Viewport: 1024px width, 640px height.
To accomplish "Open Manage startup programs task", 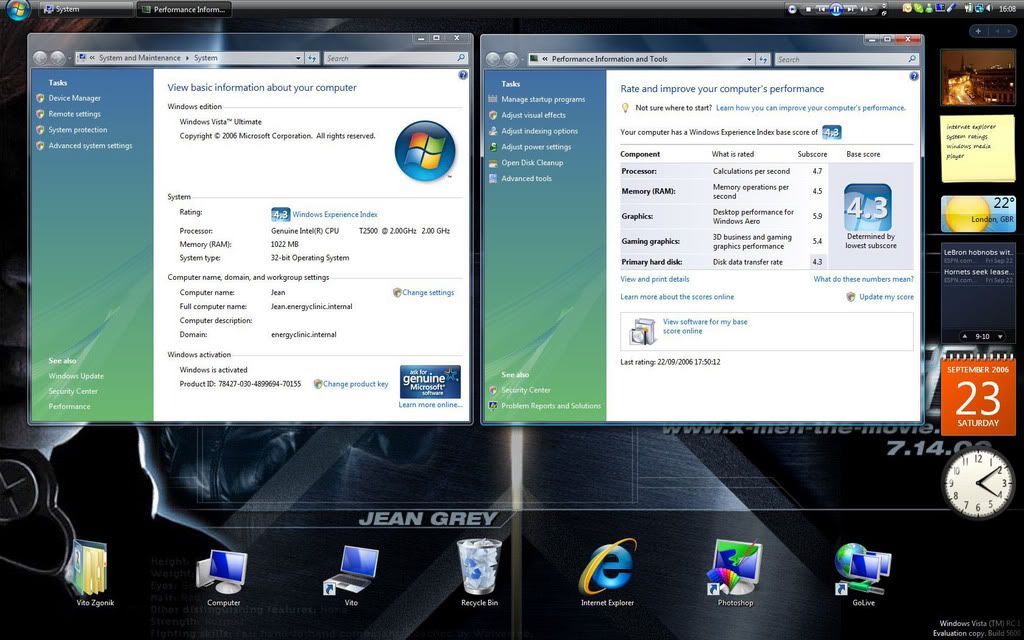I will (543, 99).
